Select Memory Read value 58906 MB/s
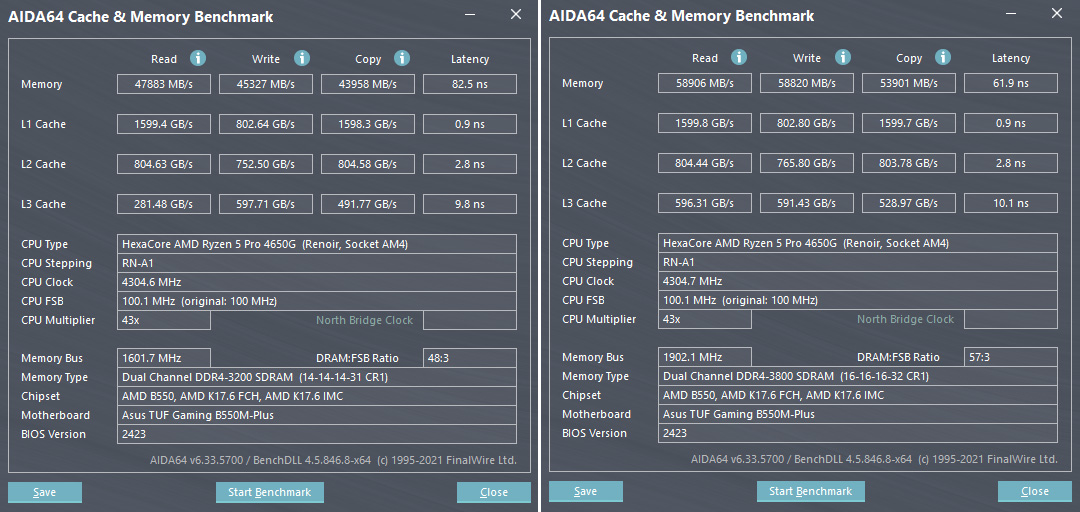Viewport: 1080px width, 512px height. coord(705,83)
